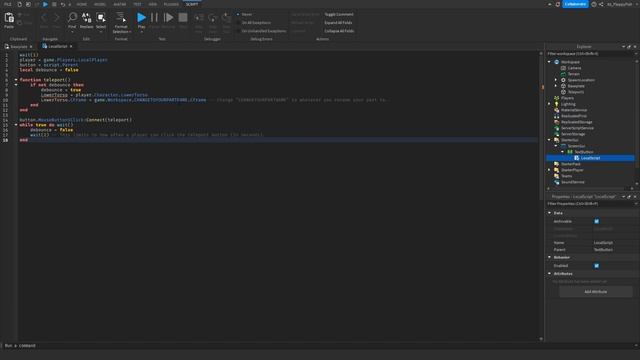Click the Teams icon in Explorer
640x360 pixels.
(x=557, y=176)
